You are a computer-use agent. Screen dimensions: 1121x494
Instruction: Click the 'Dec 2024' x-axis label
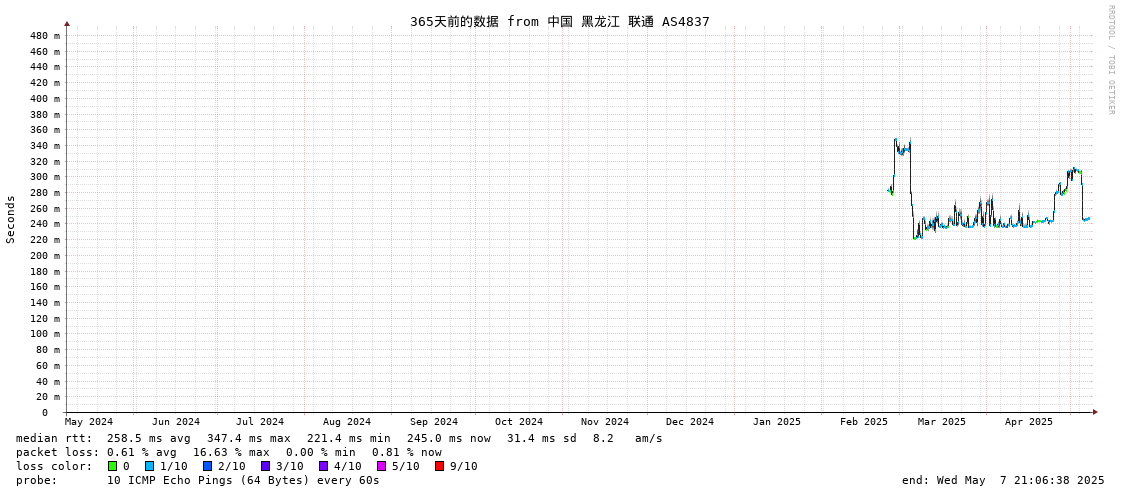[690, 422]
